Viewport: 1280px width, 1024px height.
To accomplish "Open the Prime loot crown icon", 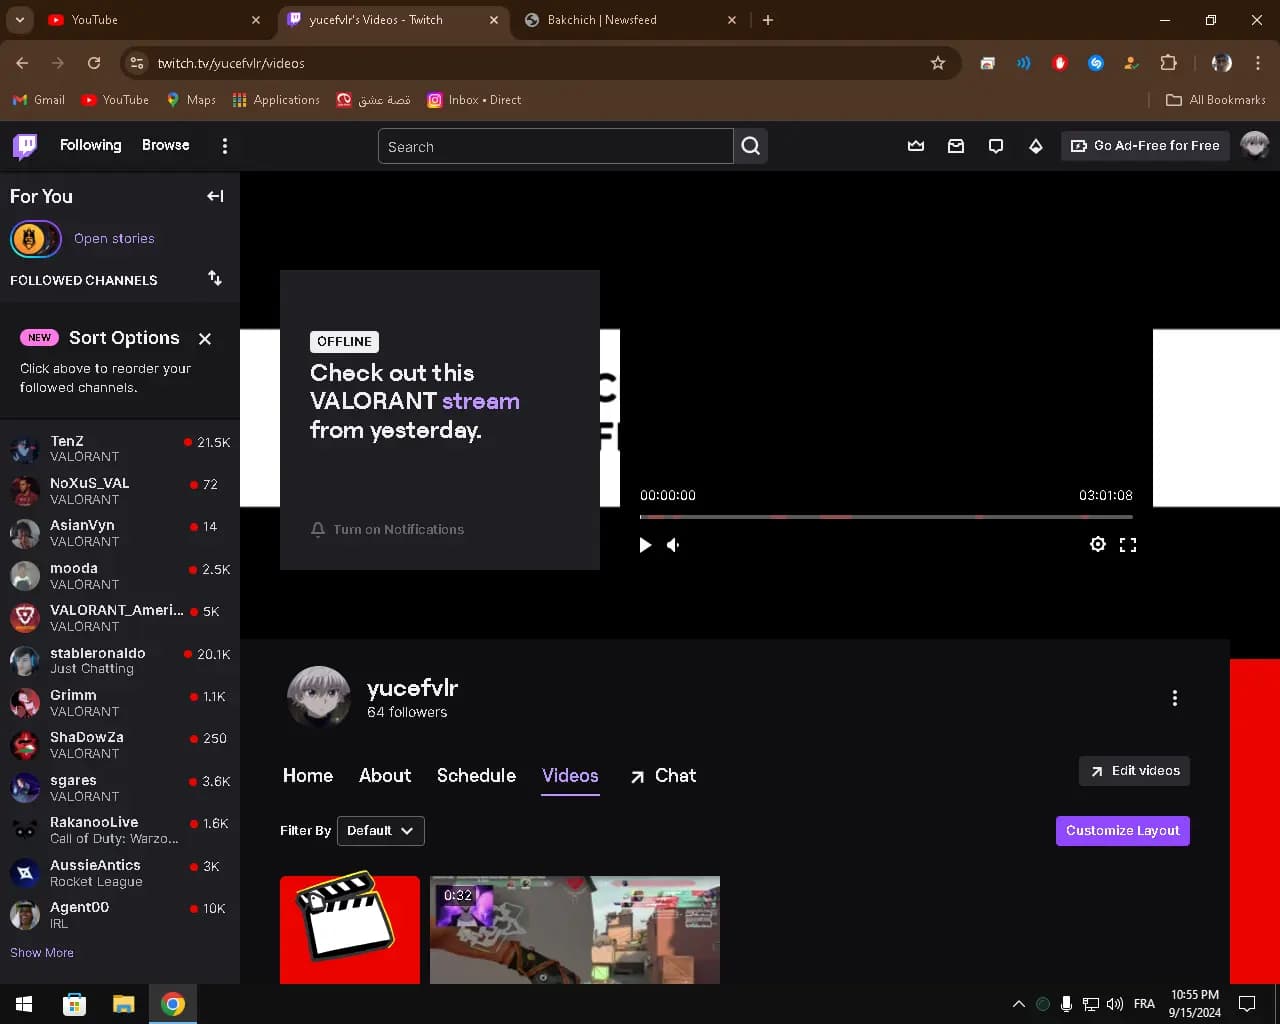I will coord(916,146).
